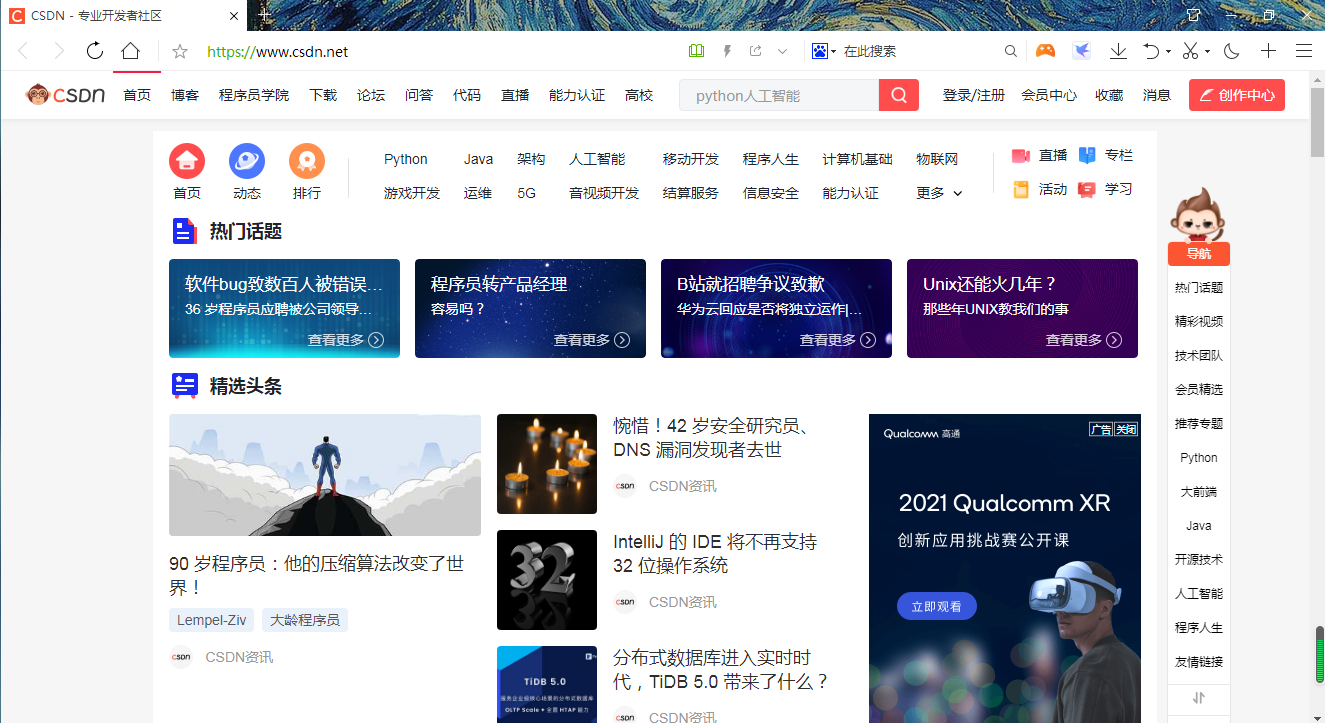The image size is (1325, 723).
Task: Open the 程序员转产品经理 topic card
Action: point(530,308)
